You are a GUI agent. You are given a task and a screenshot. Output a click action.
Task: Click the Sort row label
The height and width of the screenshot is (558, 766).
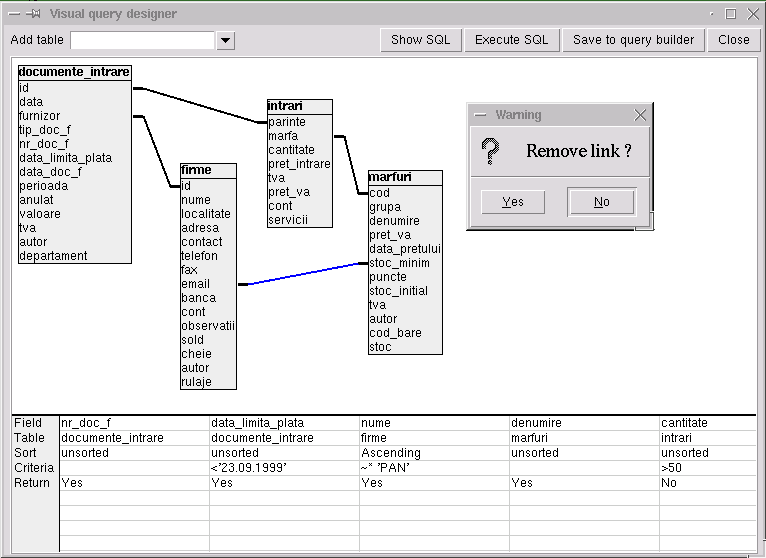pos(25,453)
